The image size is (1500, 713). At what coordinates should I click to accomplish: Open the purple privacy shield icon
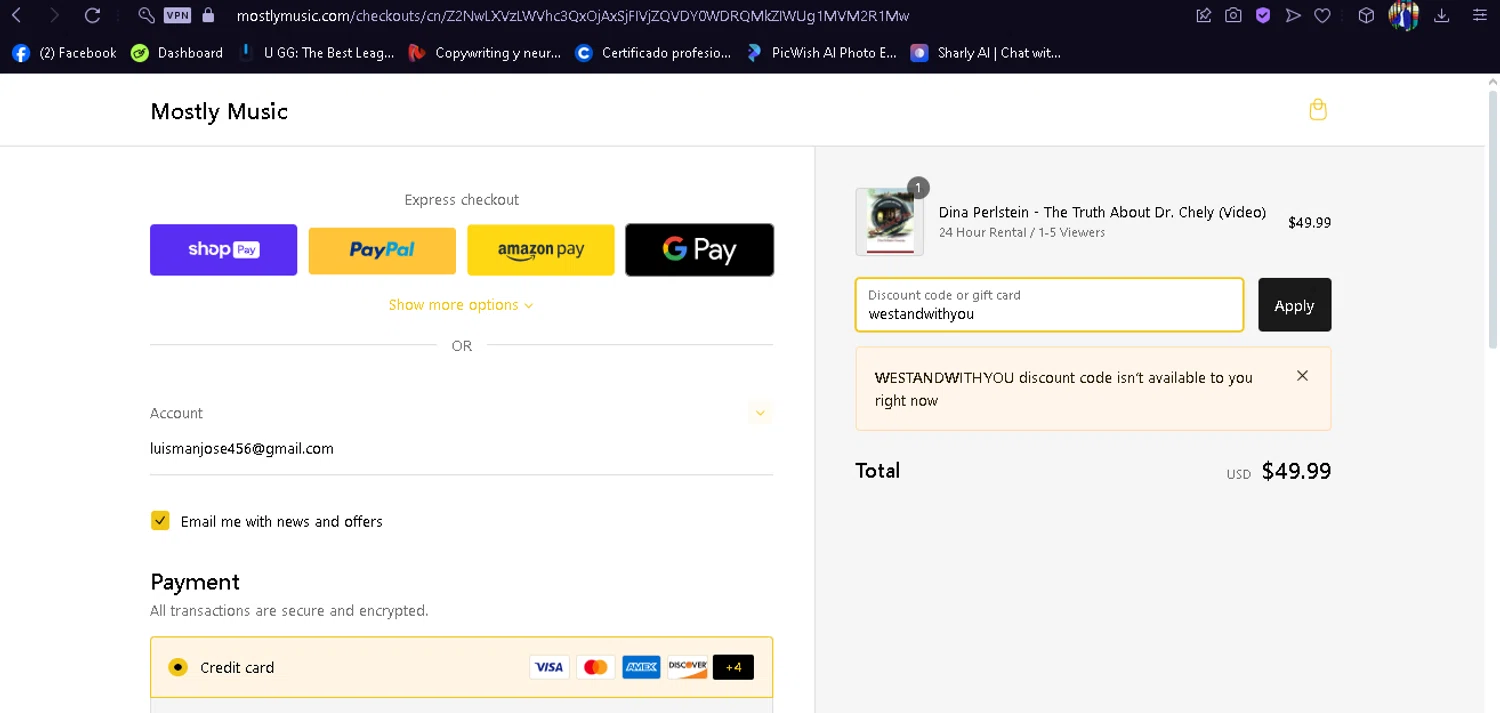click(x=1263, y=15)
